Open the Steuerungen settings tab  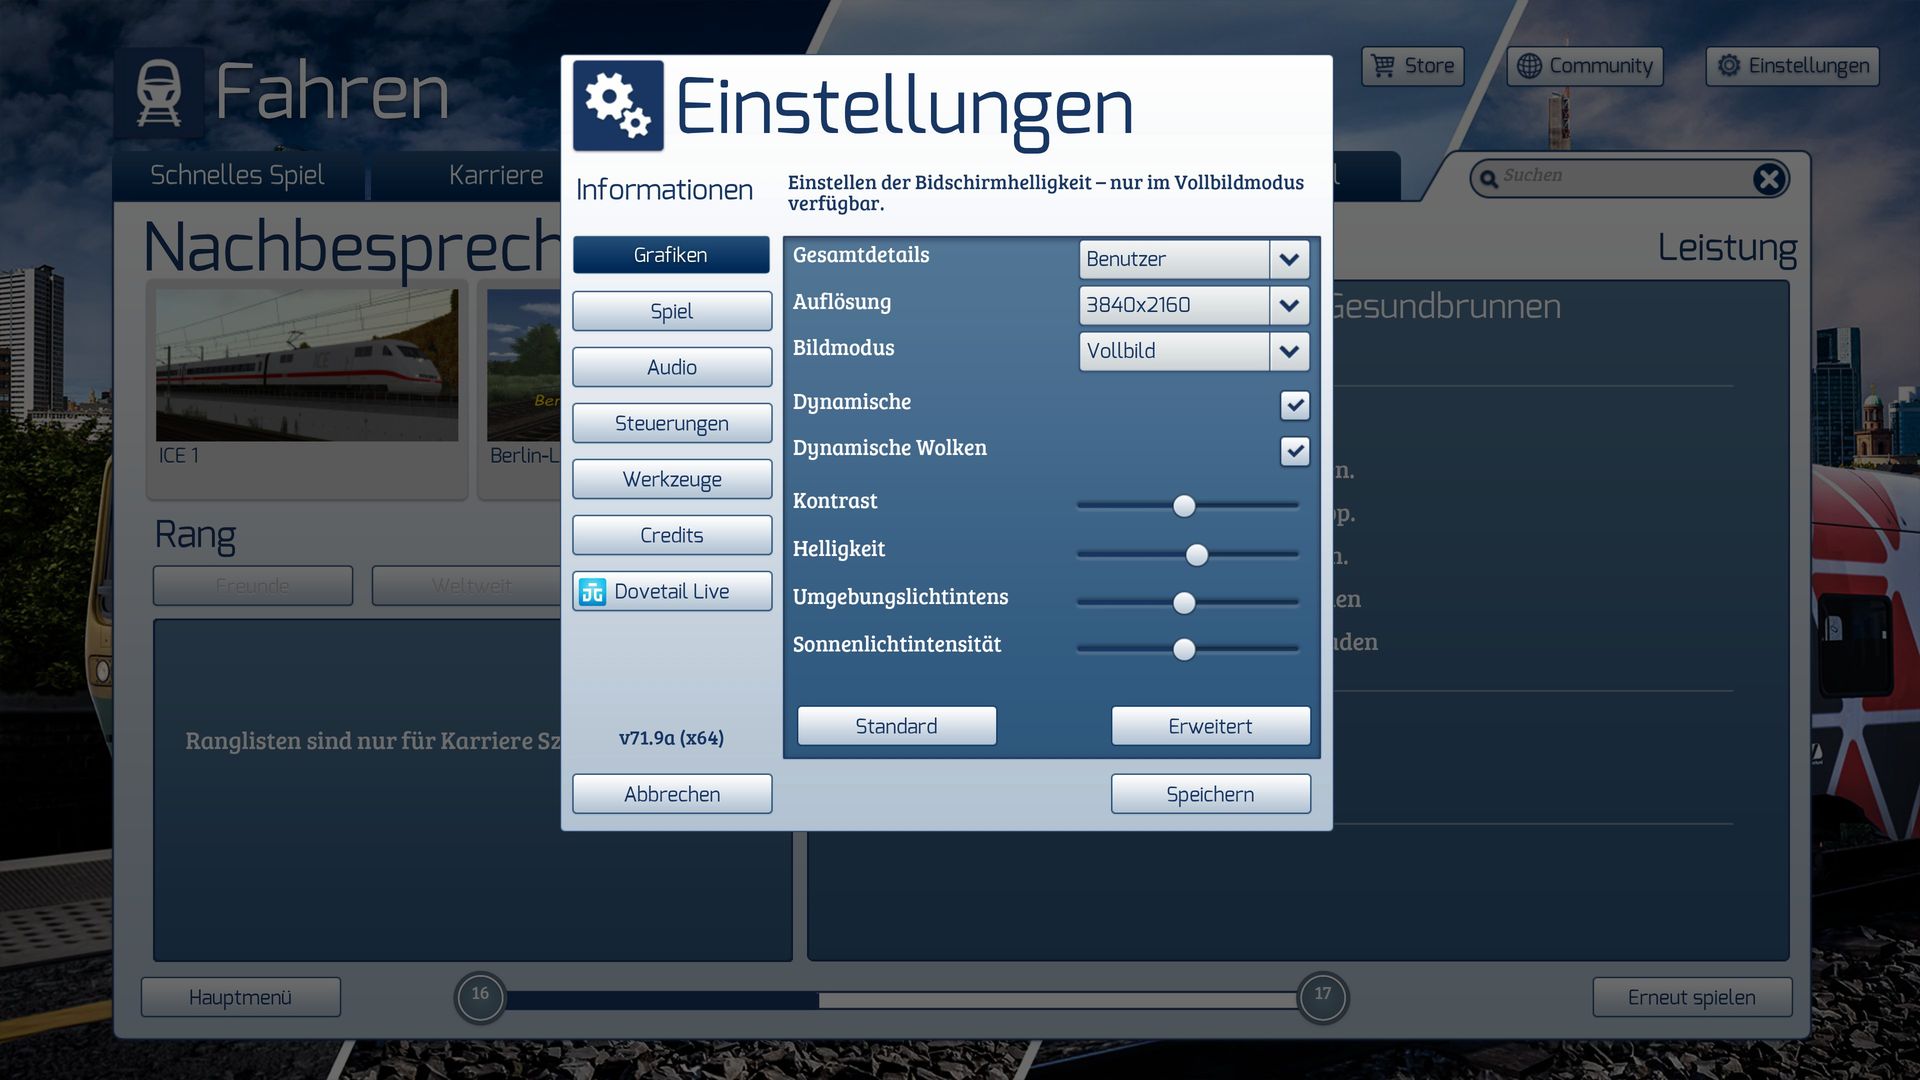click(x=672, y=423)
